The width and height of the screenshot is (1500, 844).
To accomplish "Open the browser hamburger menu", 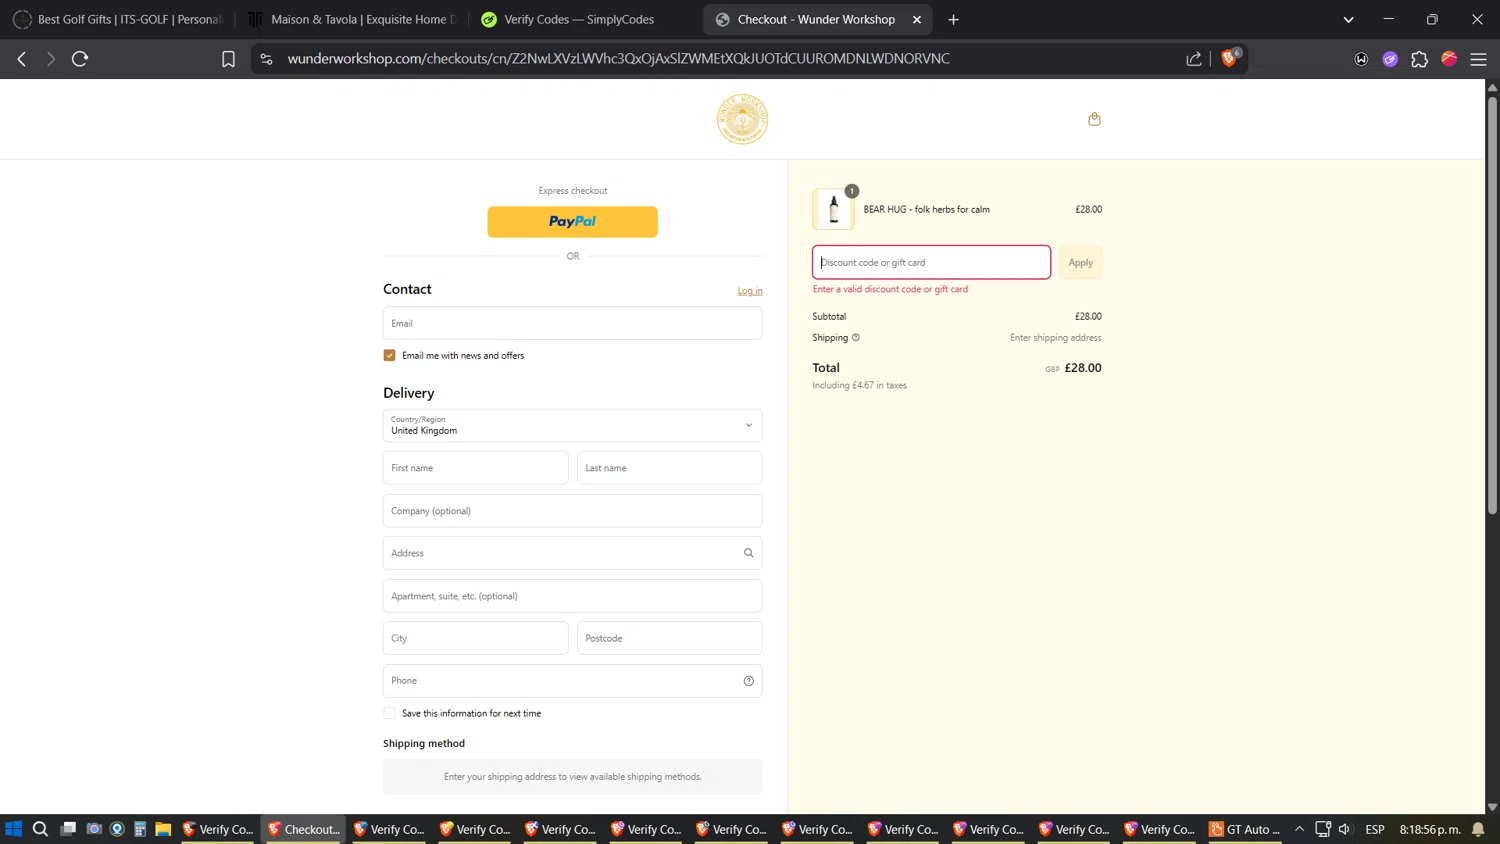I will tap(1478, 59).
